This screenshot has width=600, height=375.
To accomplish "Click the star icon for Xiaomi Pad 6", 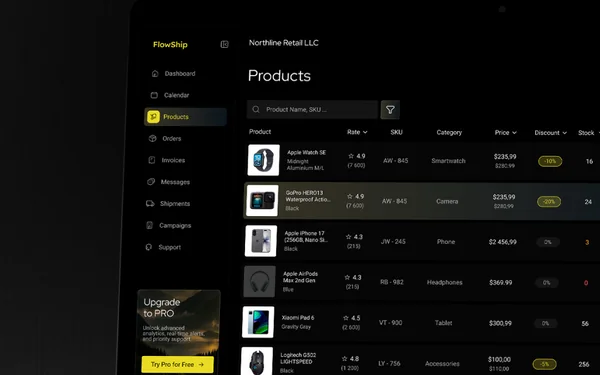I will point(346,318).
